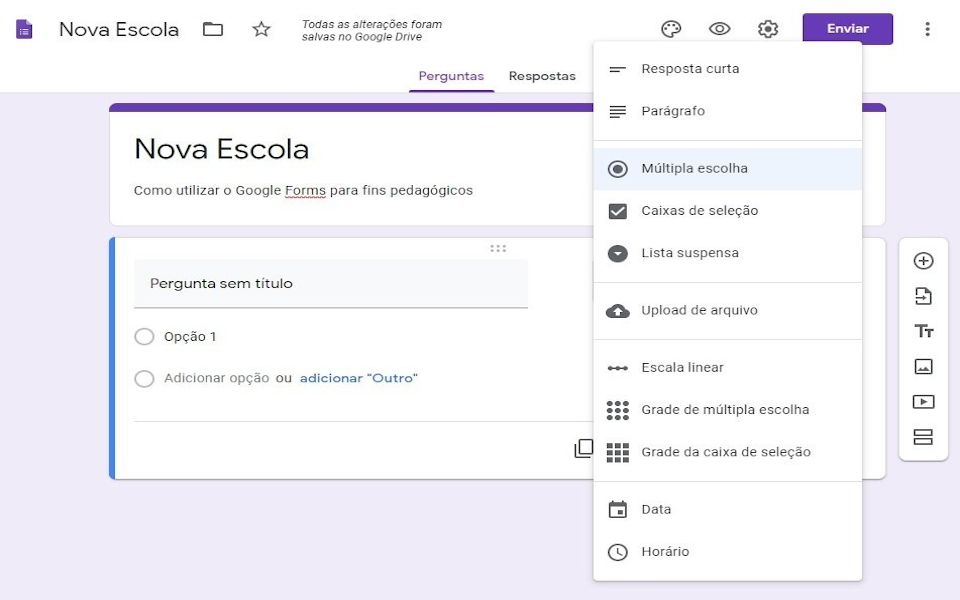Image resolution: width=960 pixels, height=600 pixels.
Task: Click the form title Nova Escola heading
Action: click(x=222, y=149)
